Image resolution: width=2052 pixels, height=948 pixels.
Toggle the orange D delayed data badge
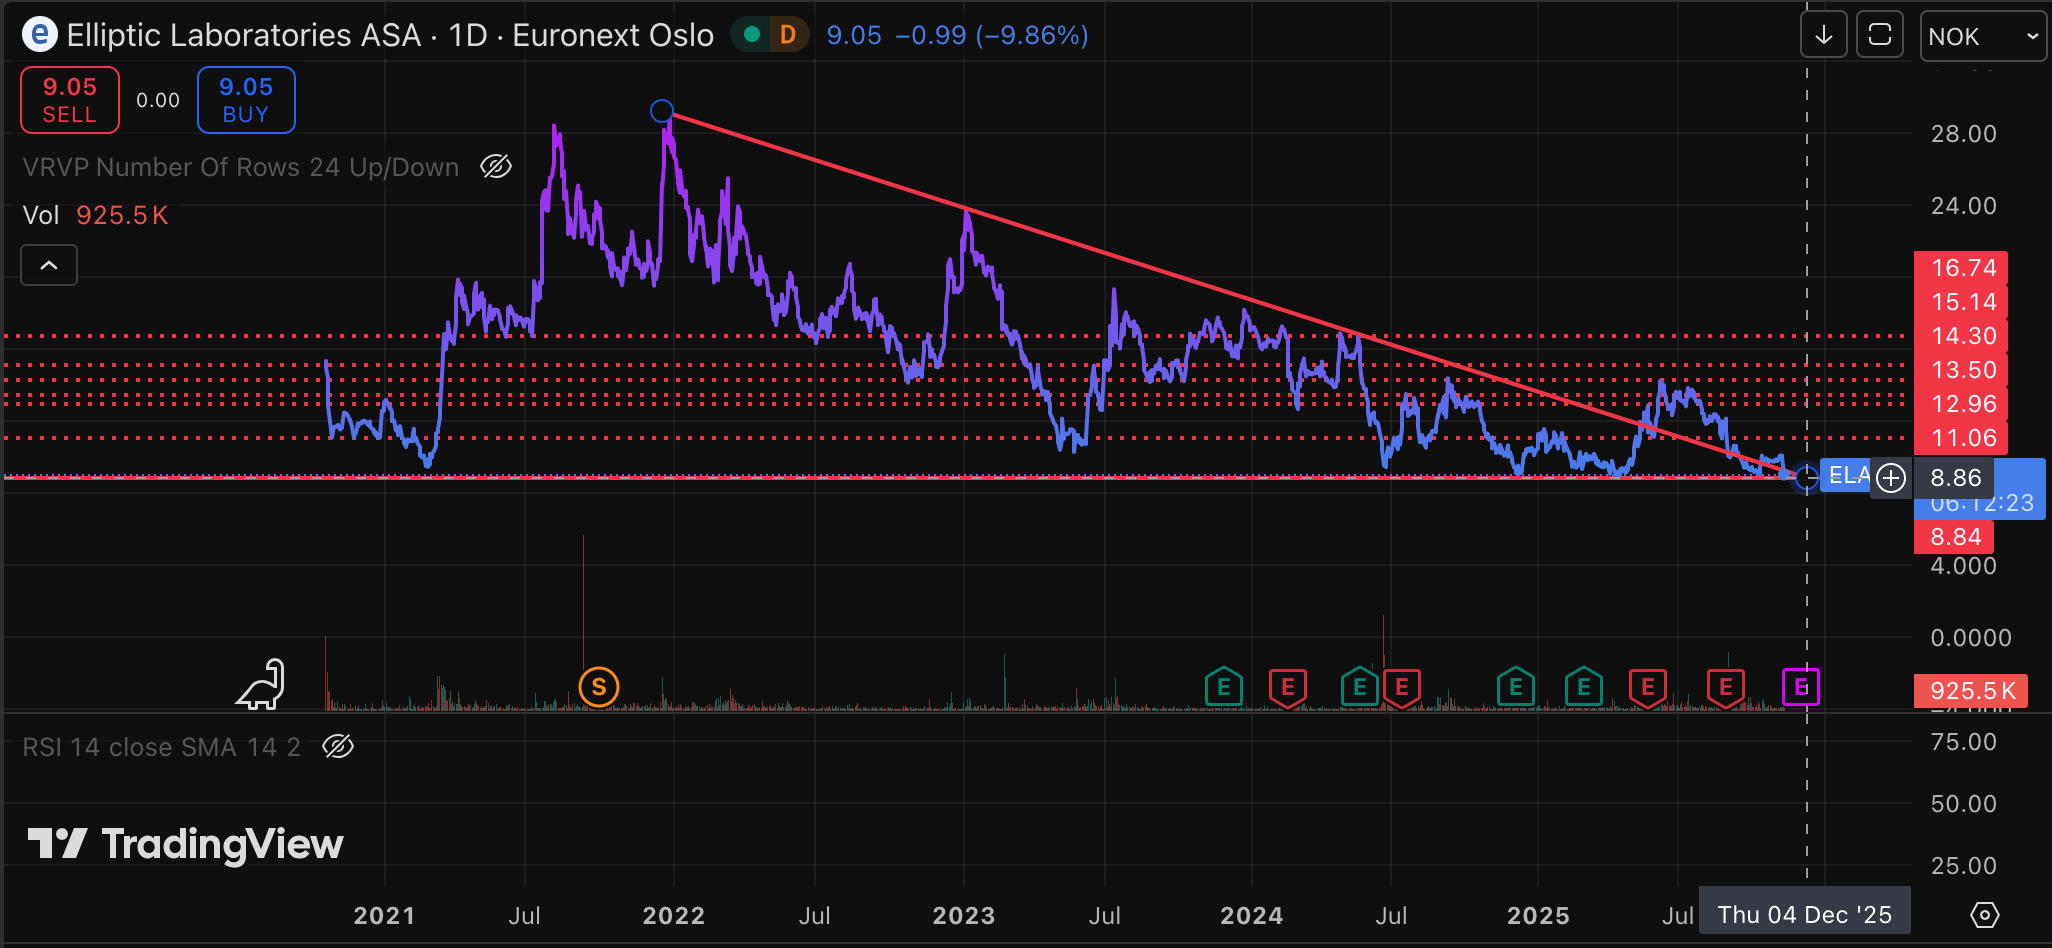pyautogui.click(x=788, y=36)
